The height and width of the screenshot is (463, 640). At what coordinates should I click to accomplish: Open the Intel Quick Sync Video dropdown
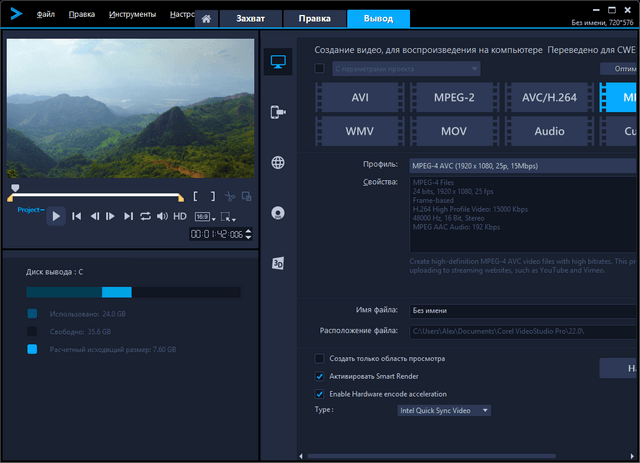point(443,410)
